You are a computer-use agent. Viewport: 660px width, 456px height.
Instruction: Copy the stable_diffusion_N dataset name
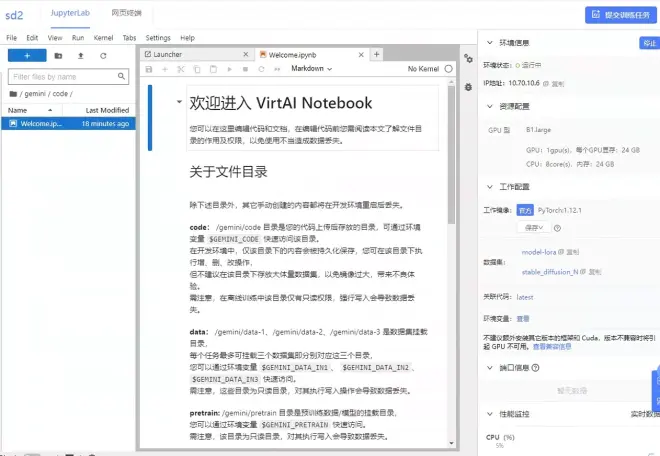(x=591, y=272)
